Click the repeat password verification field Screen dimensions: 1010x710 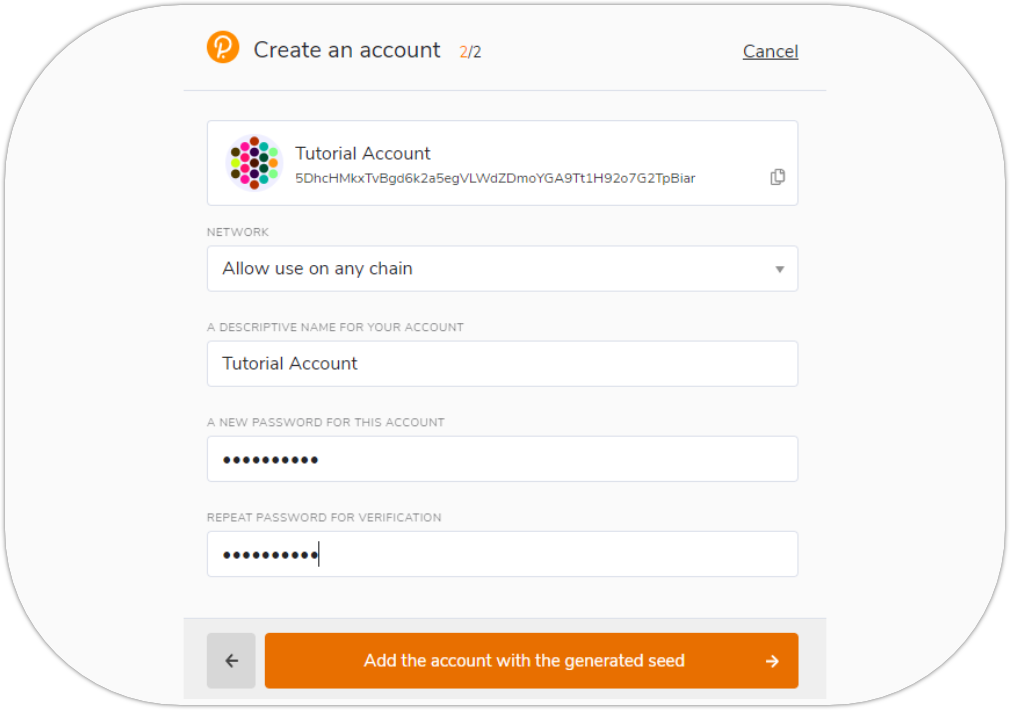[x=502, y=554]
